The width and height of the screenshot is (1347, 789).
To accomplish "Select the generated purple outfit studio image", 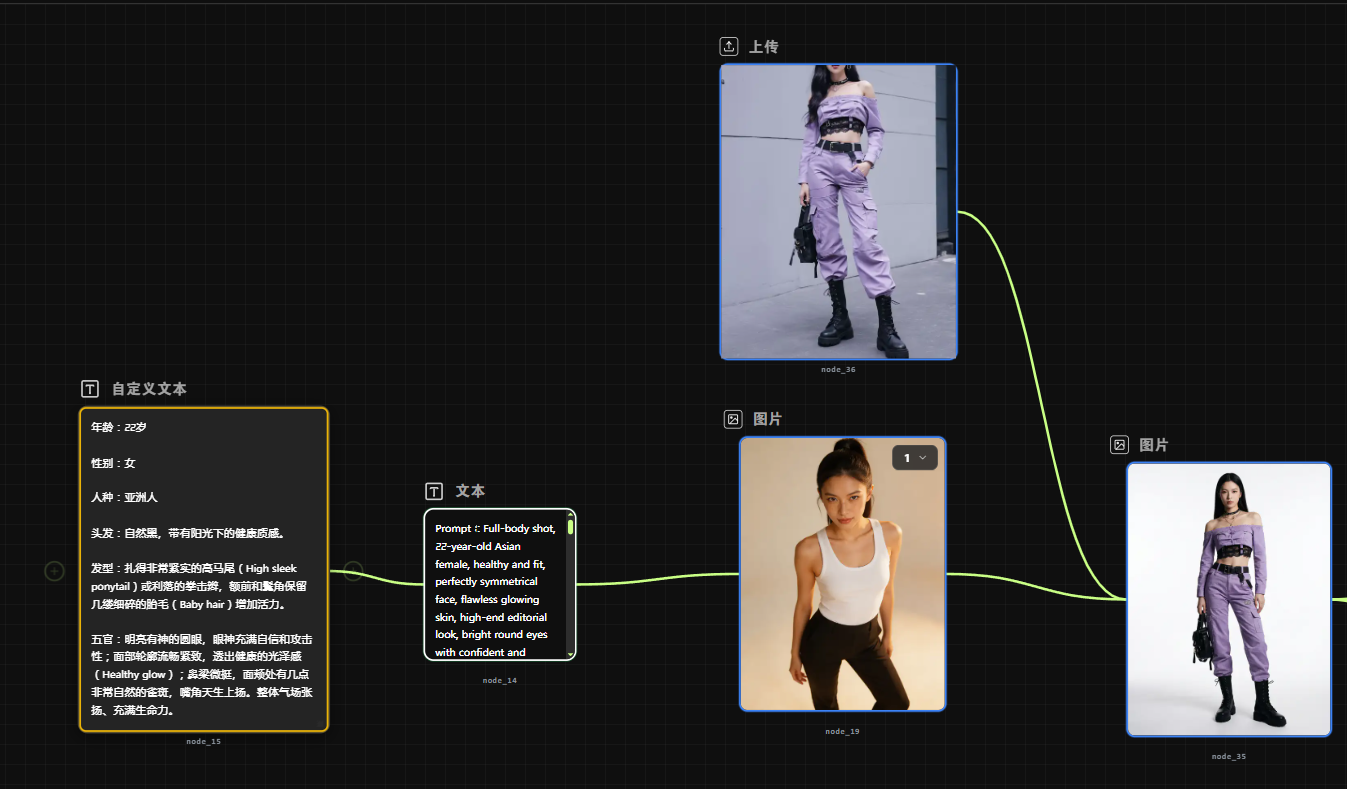I will click(1229, 600).
